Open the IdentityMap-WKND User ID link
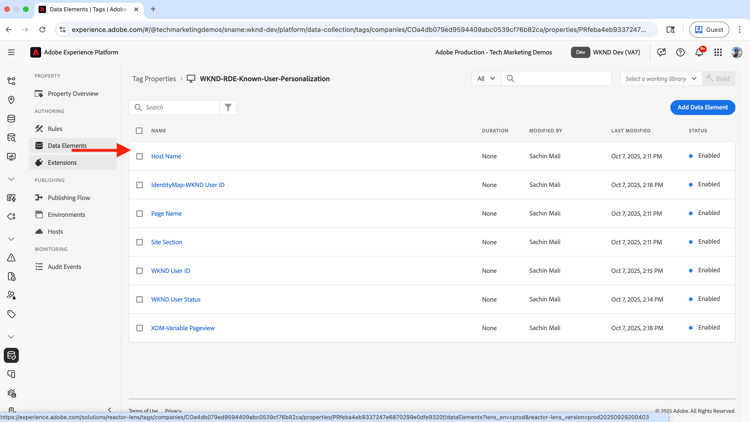The image size is (750, 422). pos(188,185)
